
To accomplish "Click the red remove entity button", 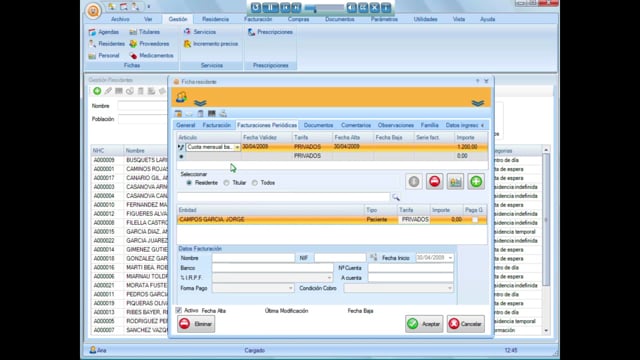I will tap(434, 181).
